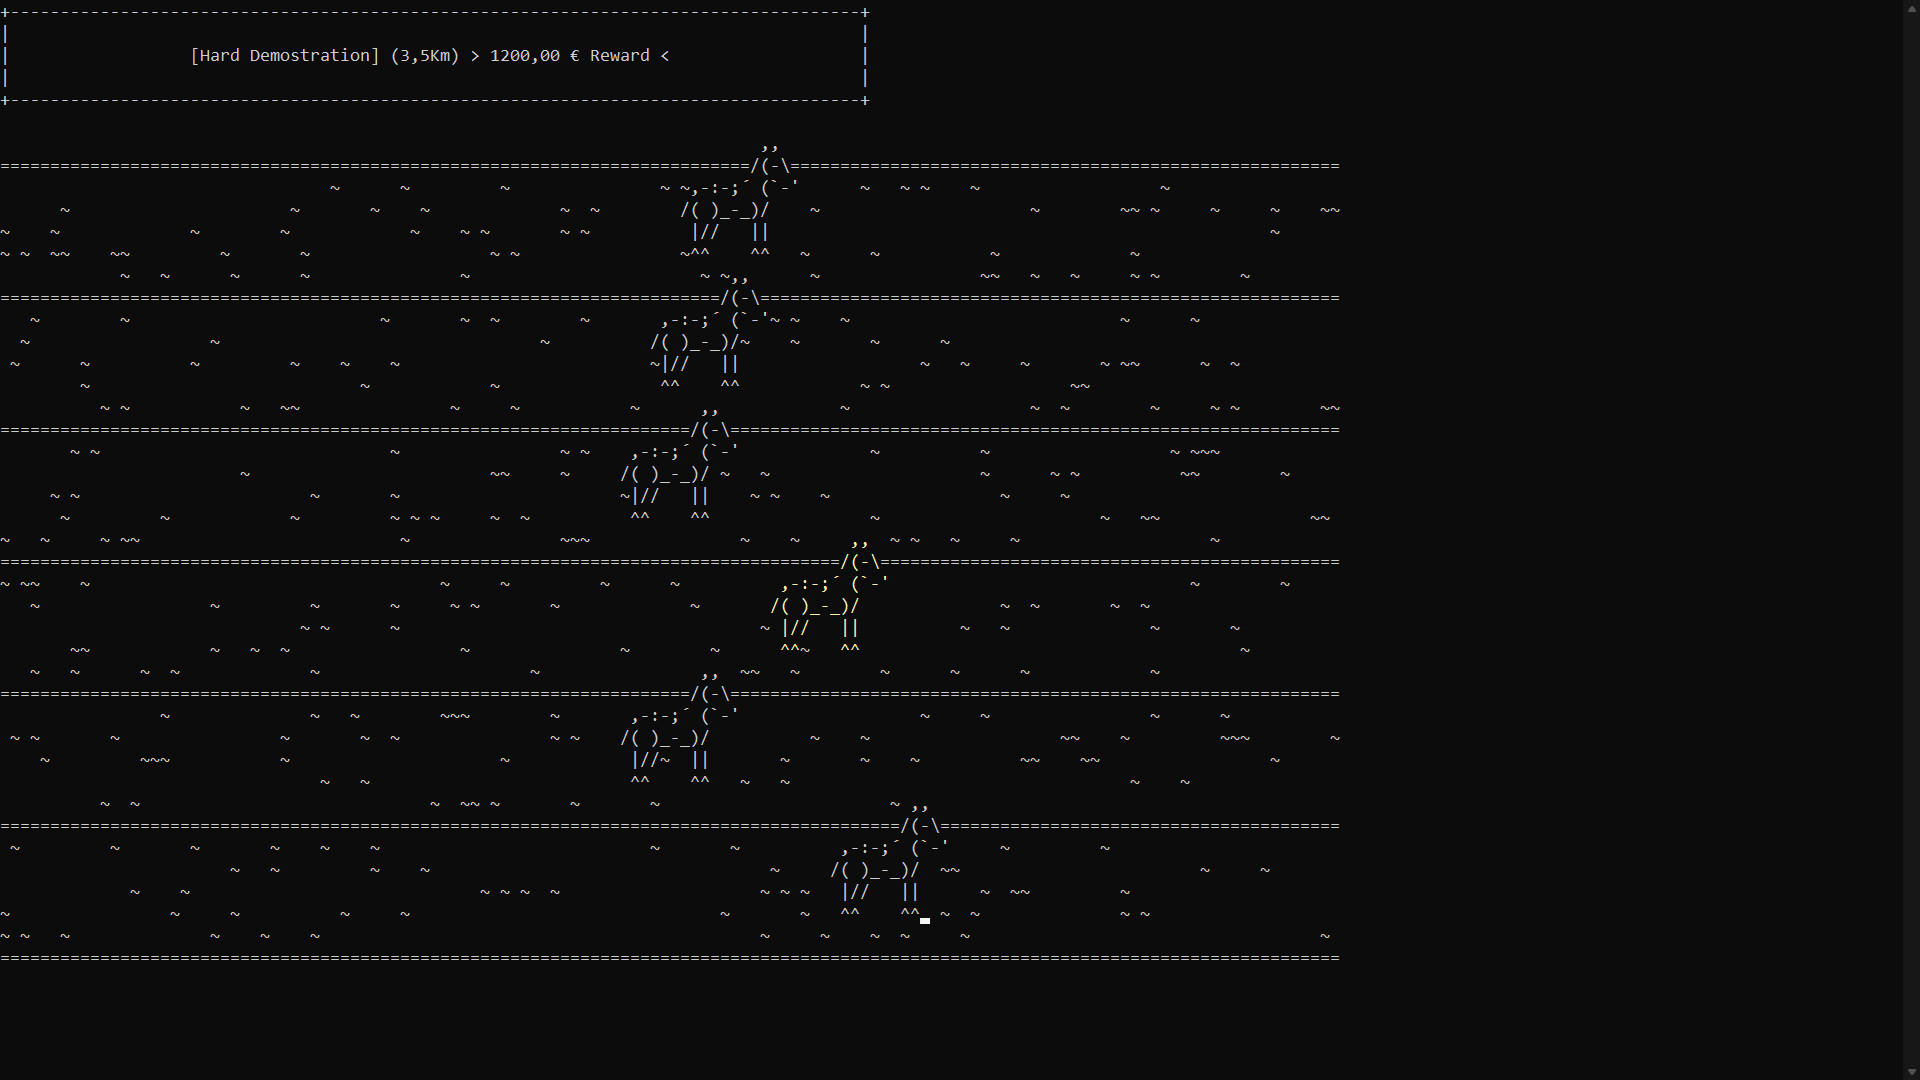The height and width of the screenshot is (1080, 1920).
Task: Click the (3,5Km) distance label
Action: tap(425, 56)
